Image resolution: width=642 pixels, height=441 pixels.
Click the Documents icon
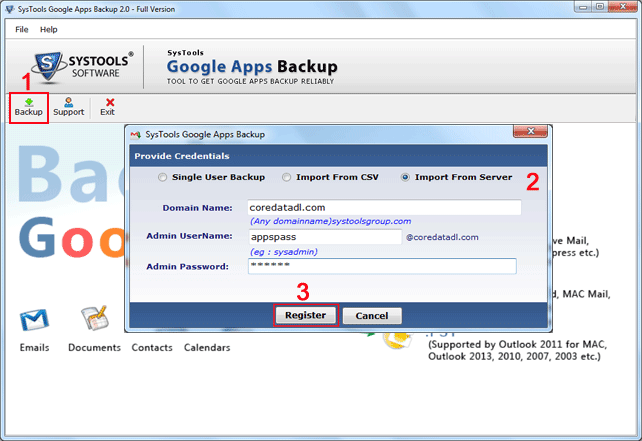[95, 318]
